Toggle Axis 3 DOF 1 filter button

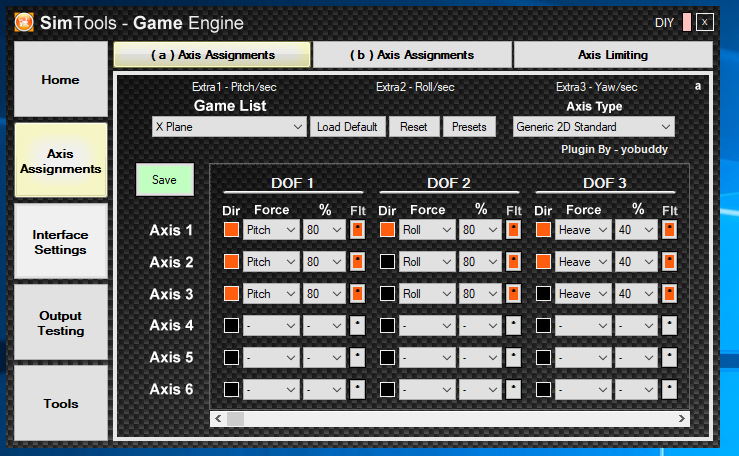(x=358, y=294)
